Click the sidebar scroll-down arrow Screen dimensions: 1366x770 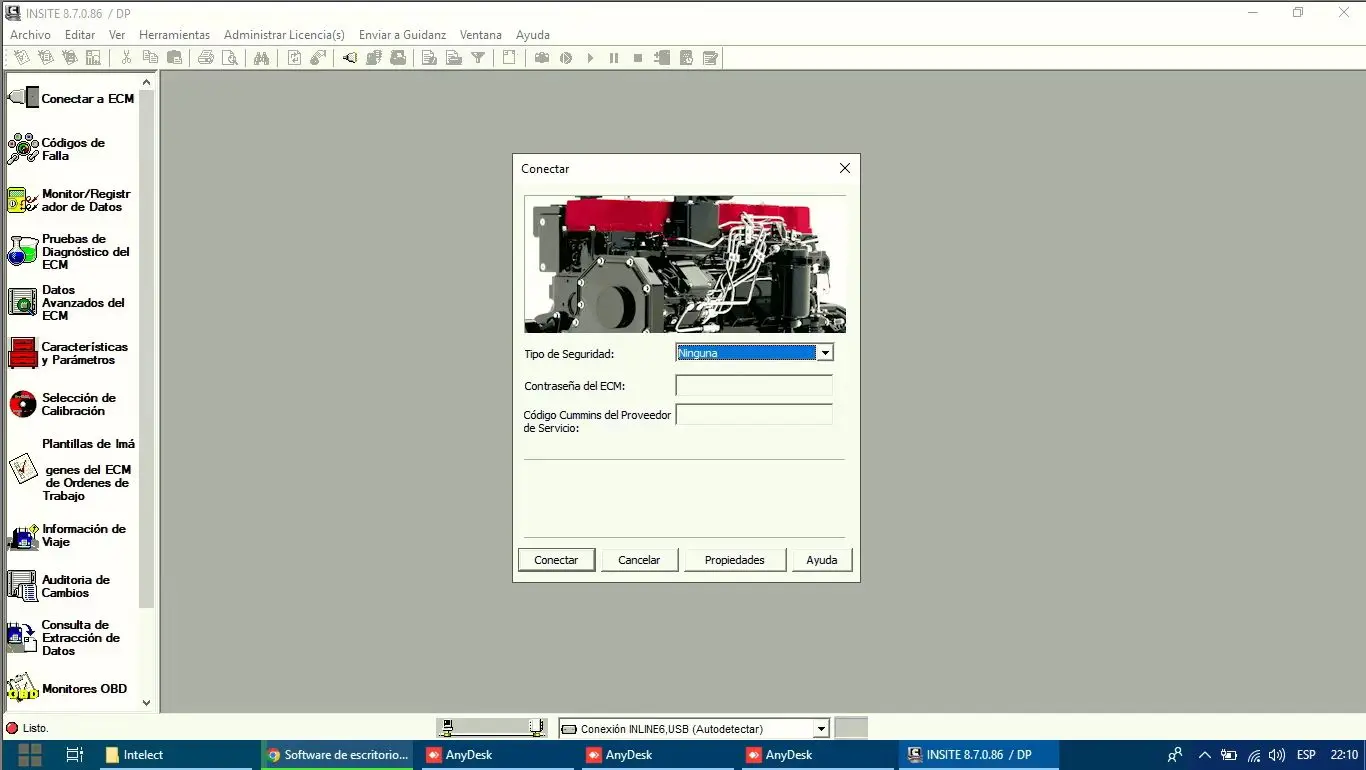[x=147, y=702]
